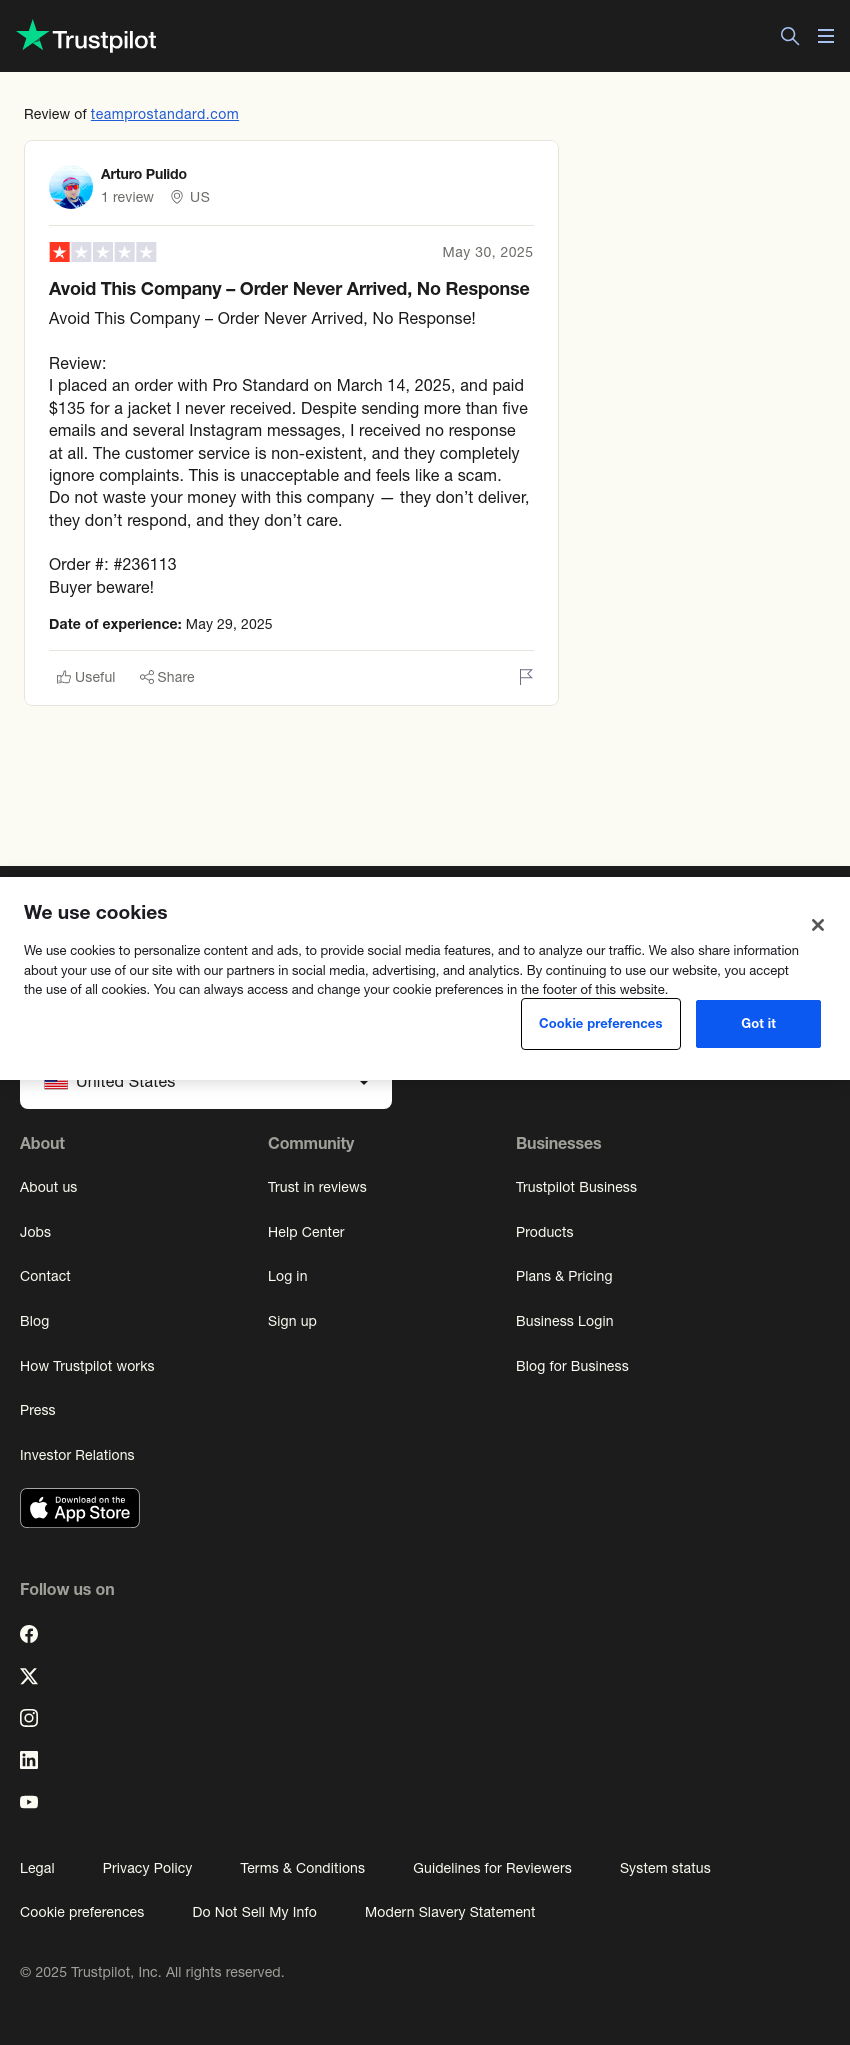Screen dimensions: 850x2045
Task: Open Blog for Business
Action: point(572,1366)
